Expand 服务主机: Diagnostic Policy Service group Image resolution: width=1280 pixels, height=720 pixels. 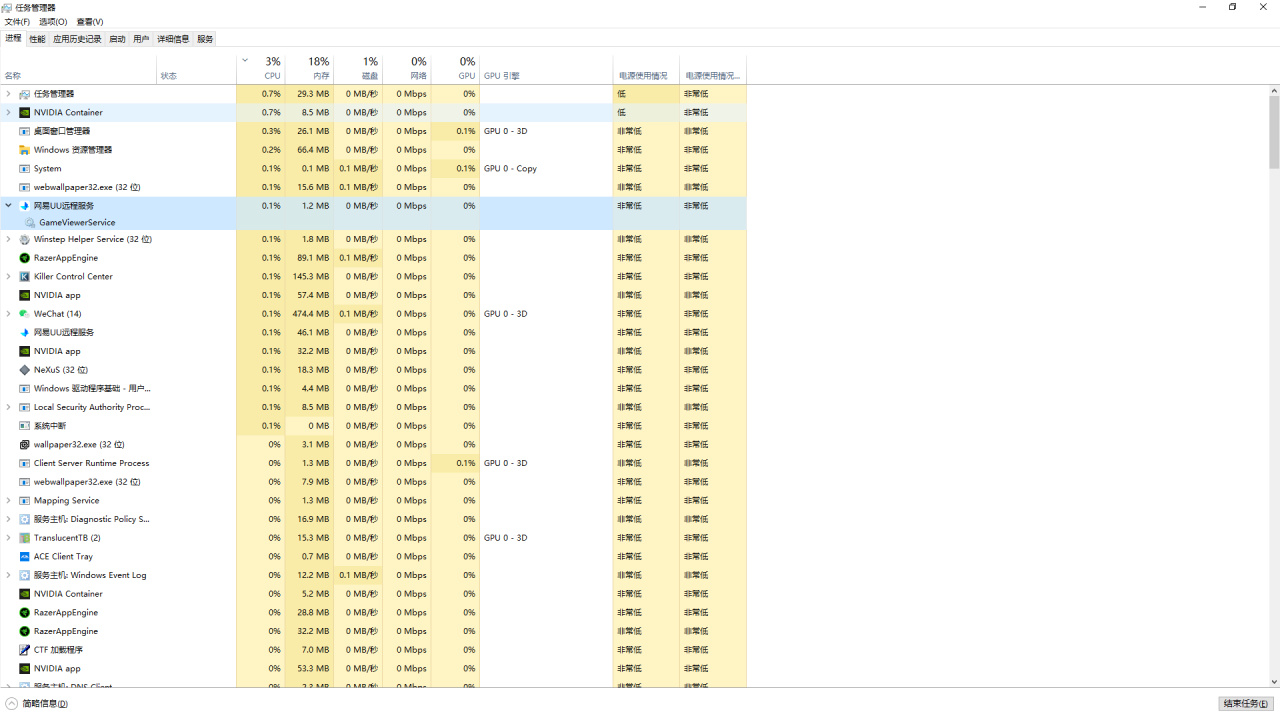(8, 519)
